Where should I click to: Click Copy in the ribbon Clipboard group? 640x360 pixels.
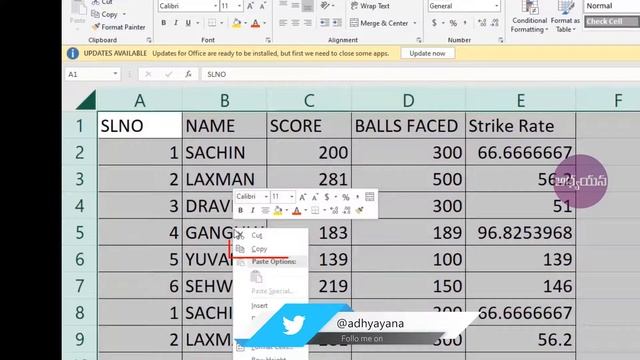105,14
